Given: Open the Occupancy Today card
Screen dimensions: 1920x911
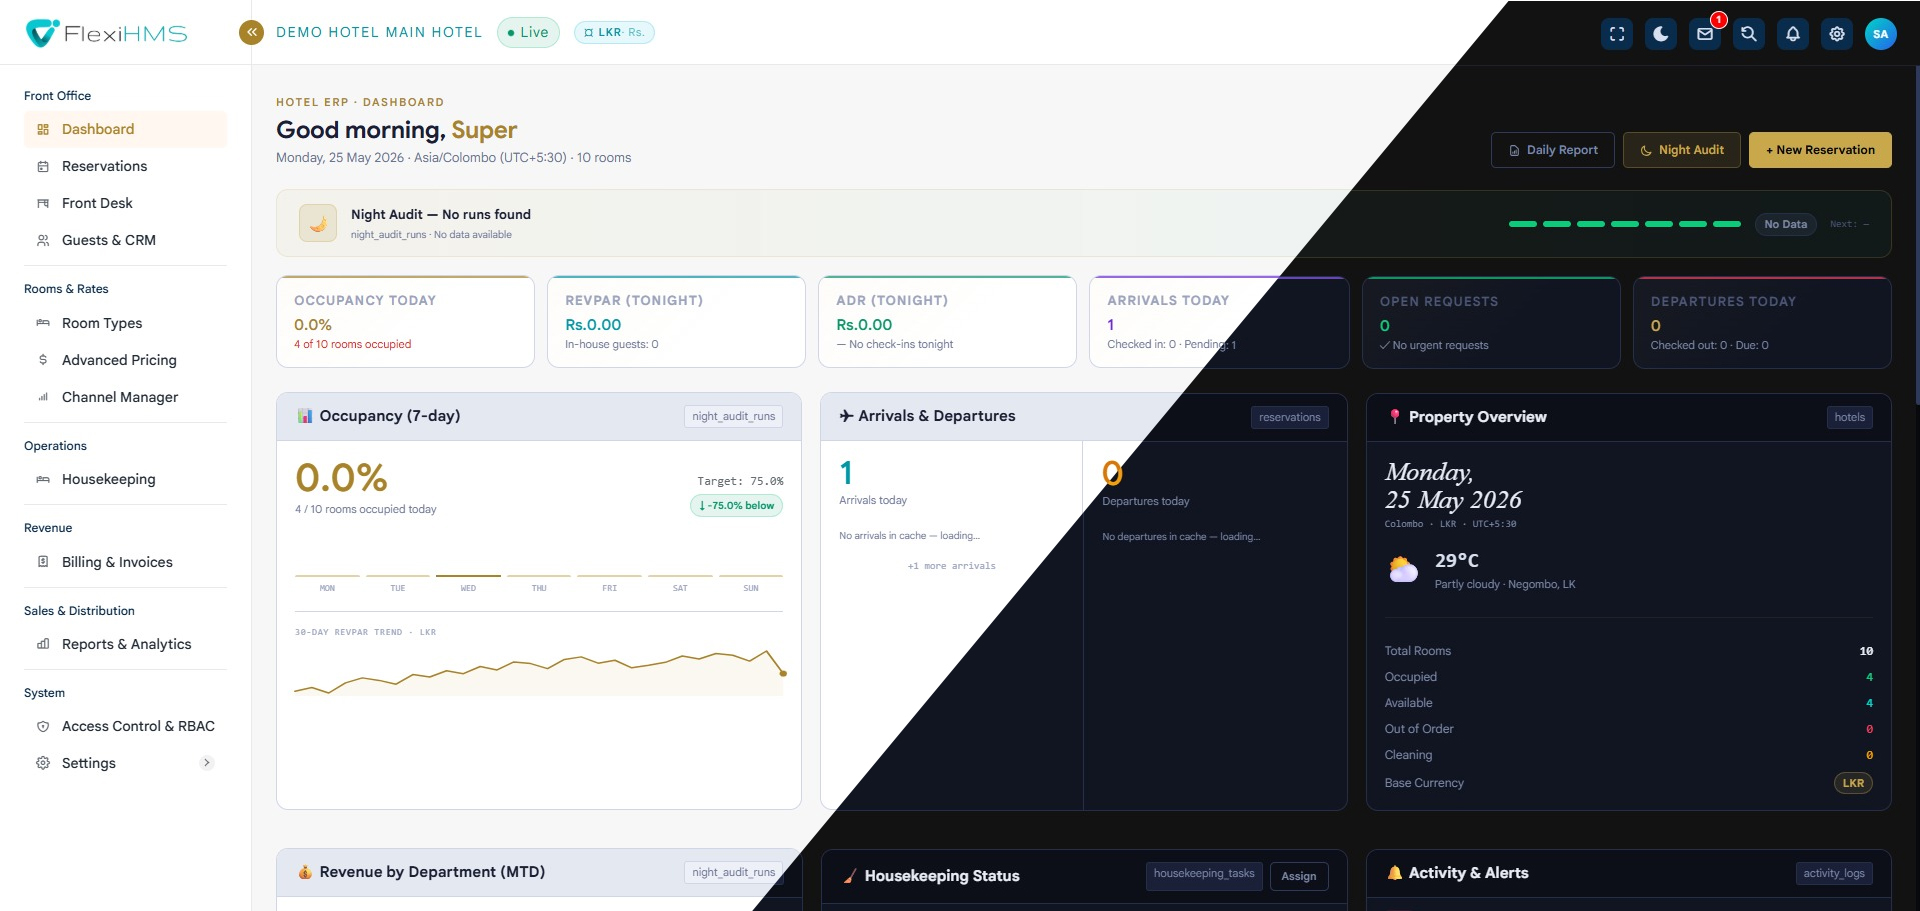Looking at the screenshot, I should coord(405,322).
